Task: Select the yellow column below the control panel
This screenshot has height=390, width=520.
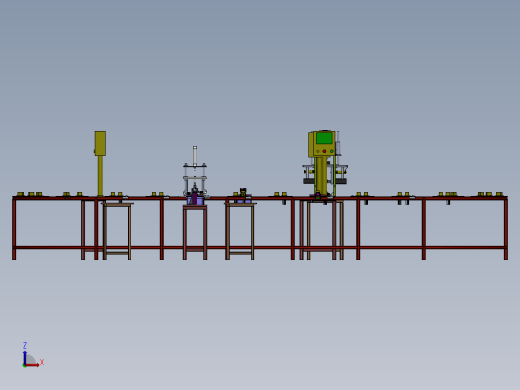Action: [x=321, y=175]
